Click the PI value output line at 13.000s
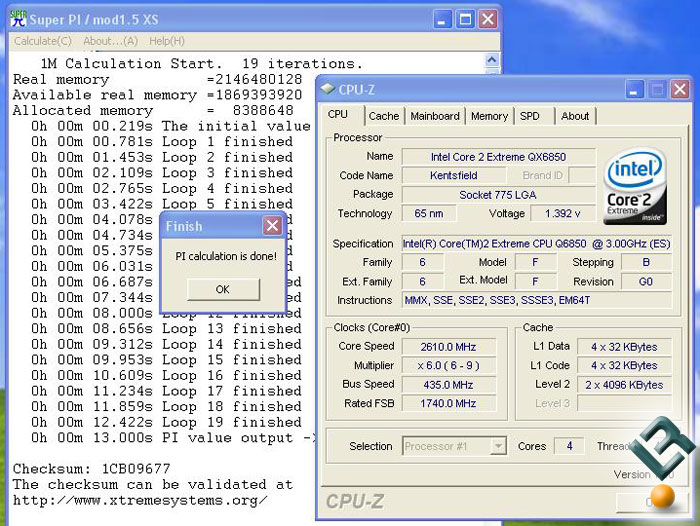Image resolution: width=700 pixels, height=526 pixels. (172, 438)
